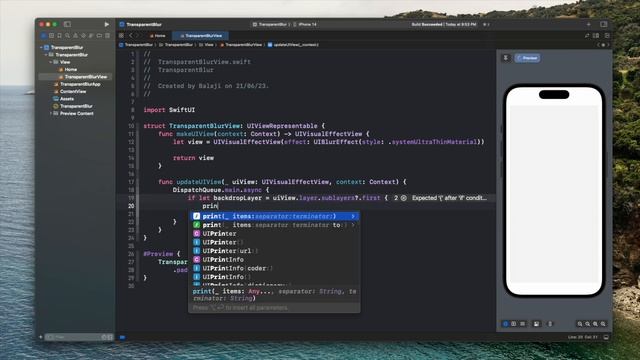The image size is (640, 360).
Task: Open the find navigator magnifier icon
Action: (x=67, y=36)
